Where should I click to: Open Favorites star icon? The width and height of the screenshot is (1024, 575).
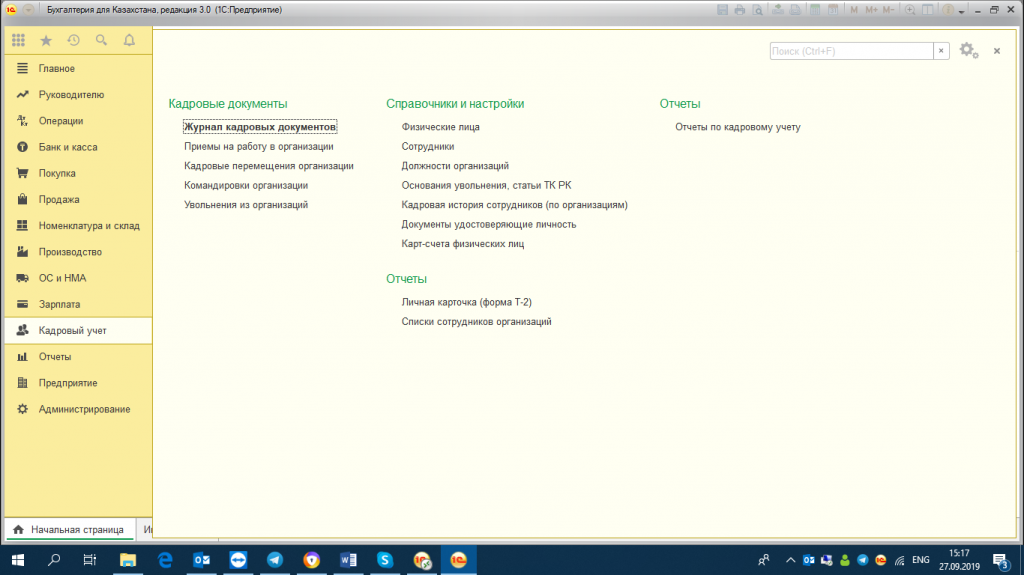[x=46, y=41]
